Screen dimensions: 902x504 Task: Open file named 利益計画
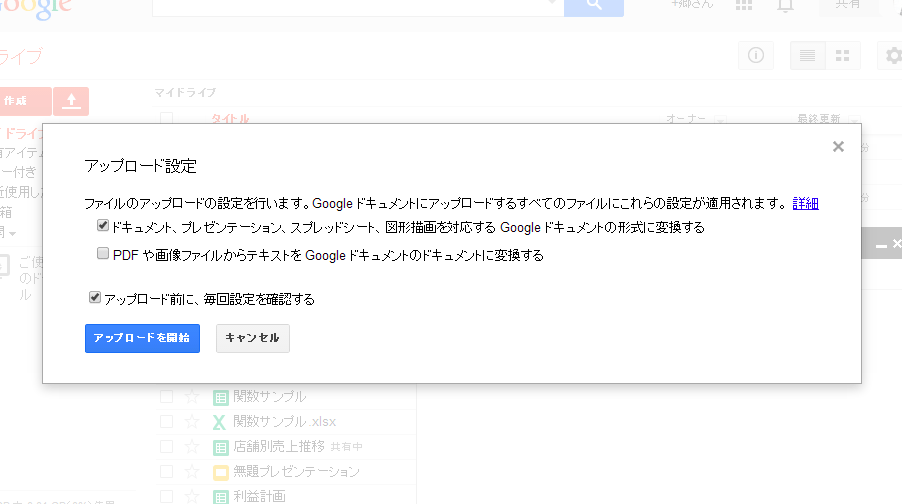259,496
